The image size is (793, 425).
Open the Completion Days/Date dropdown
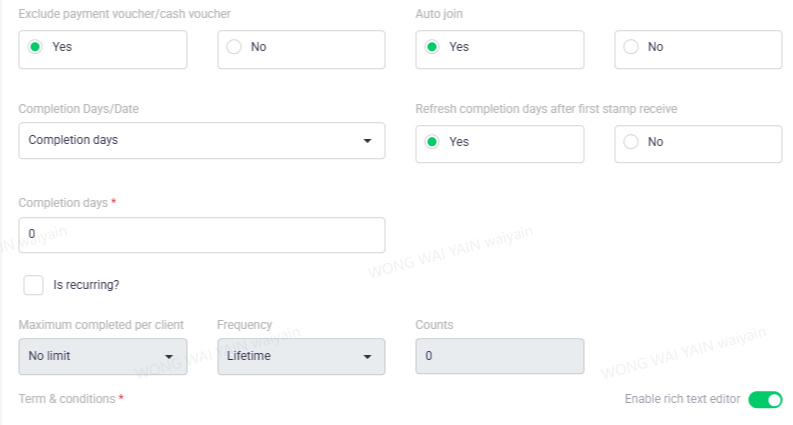200,140
